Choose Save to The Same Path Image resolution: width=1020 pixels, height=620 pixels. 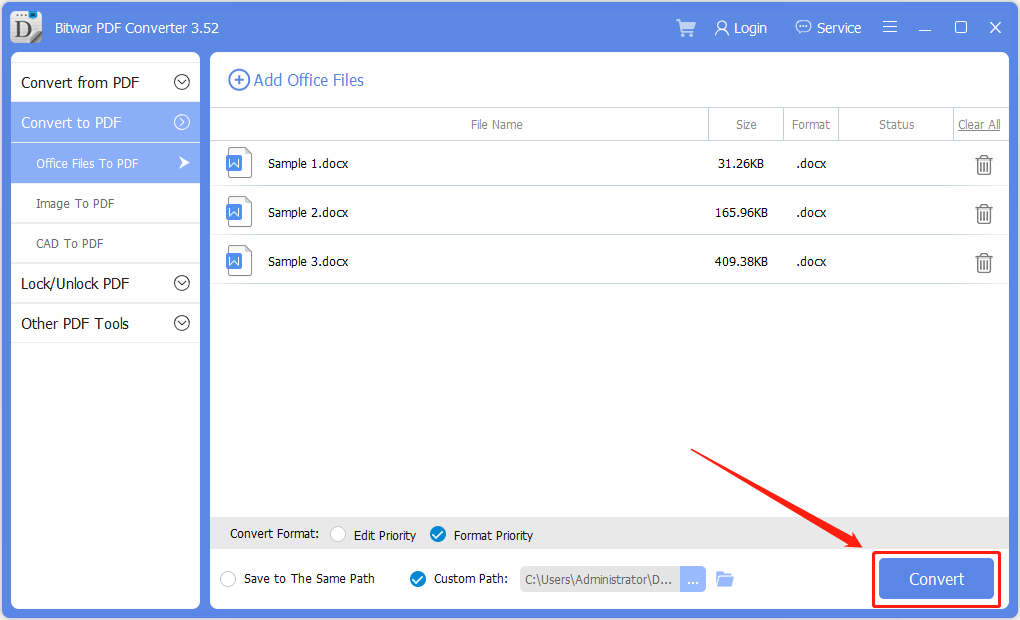pos(228,579)
